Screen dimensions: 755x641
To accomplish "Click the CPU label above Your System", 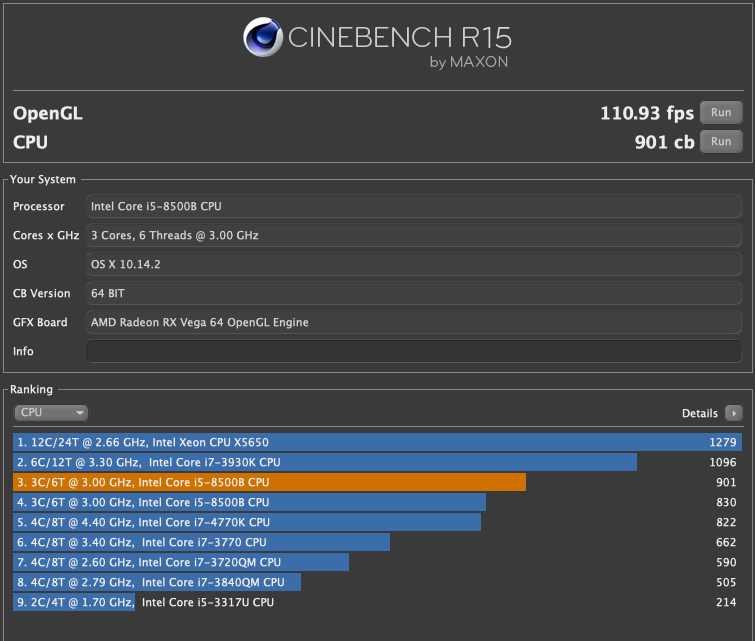I will (30, 142).
